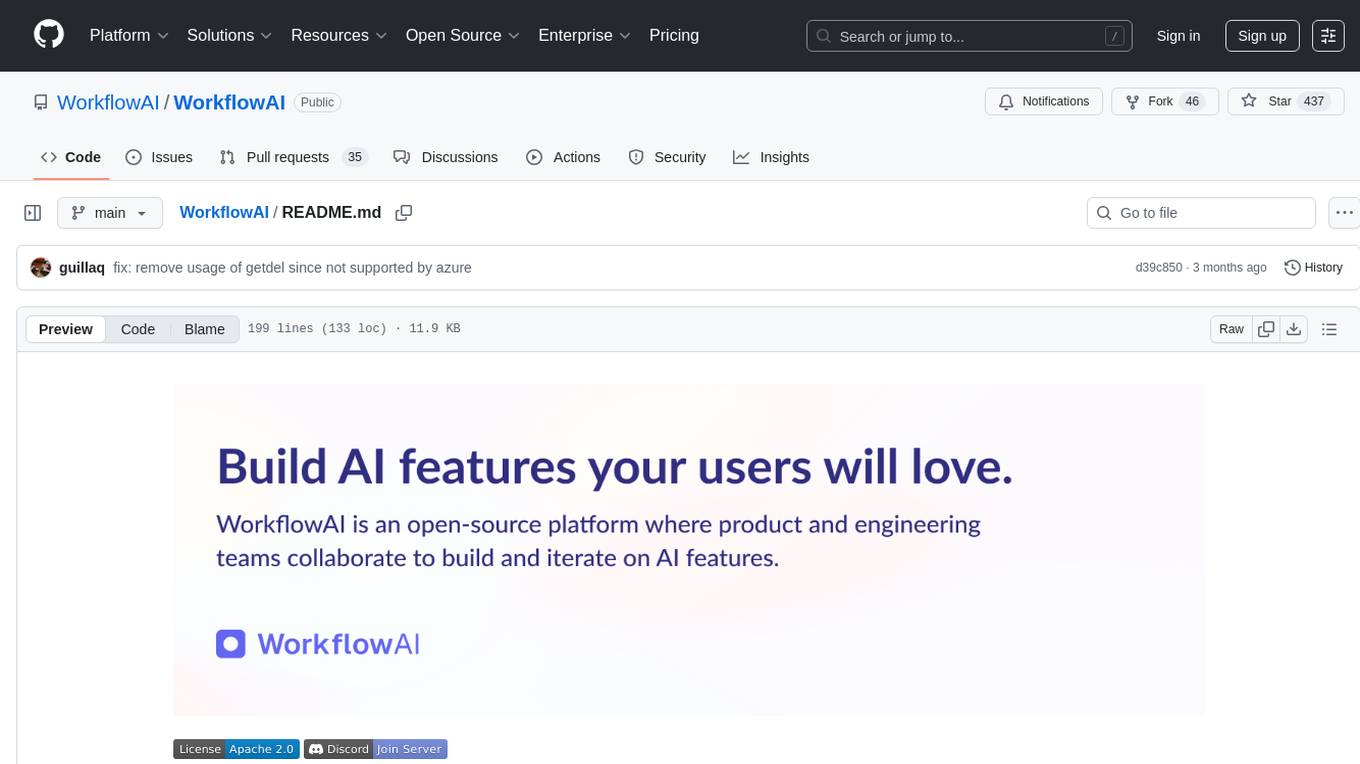Click the Sign up button
Screen dimensions: 1360x764
[x=1262, y=36]
